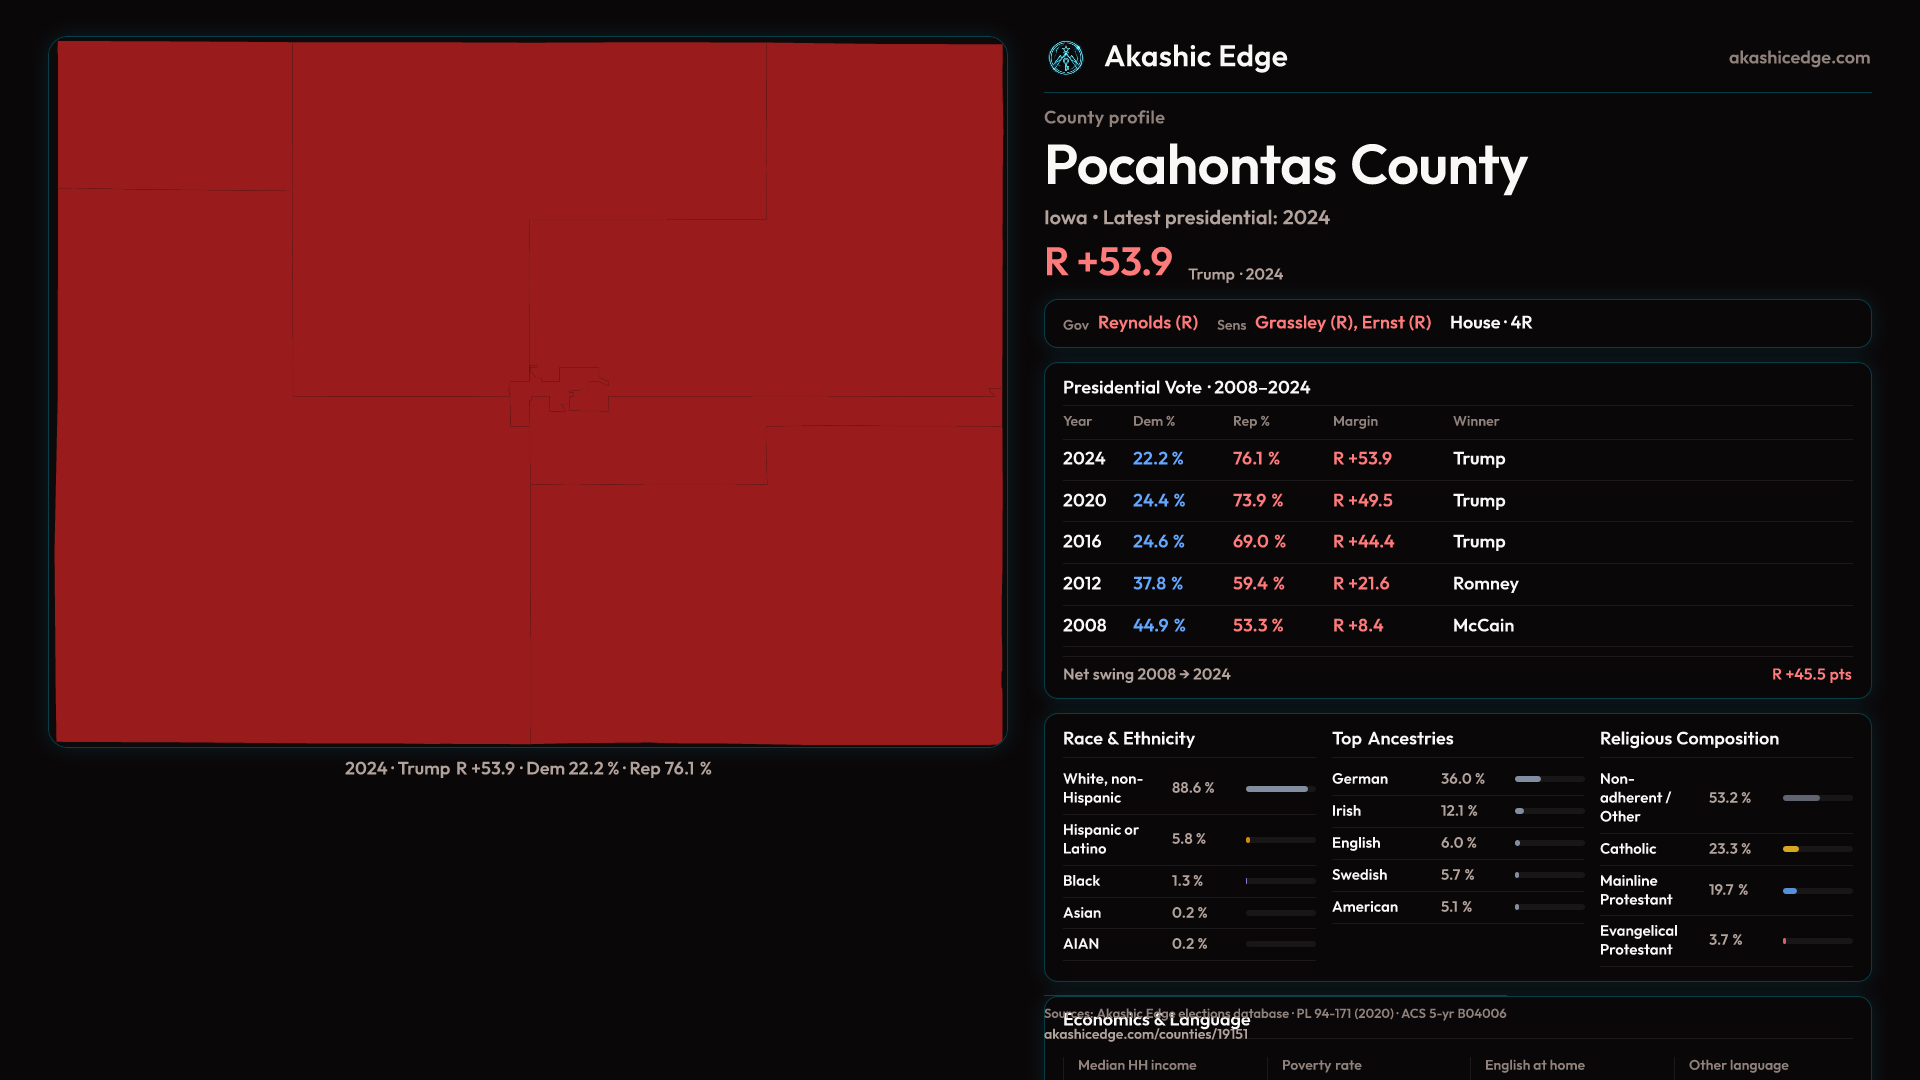The image size is (1920, 1080).
Task: Click the Economics & Language heading
Action: (x=1156, y=1021)
